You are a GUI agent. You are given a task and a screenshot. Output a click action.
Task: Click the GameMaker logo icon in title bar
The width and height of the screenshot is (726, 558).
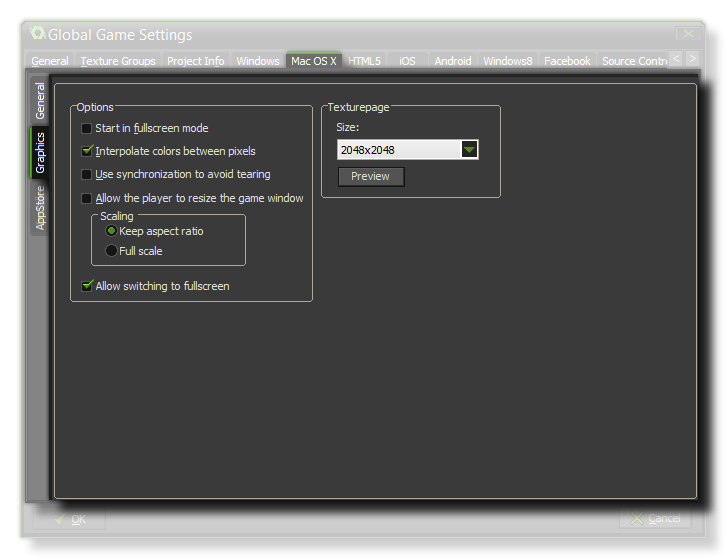click(x=38, y=34)
